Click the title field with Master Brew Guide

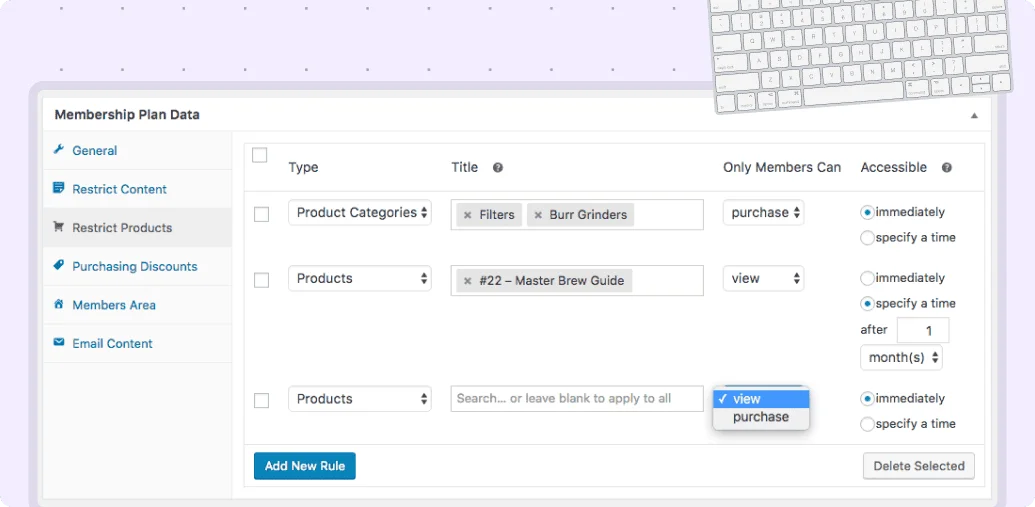coord(577,281)
